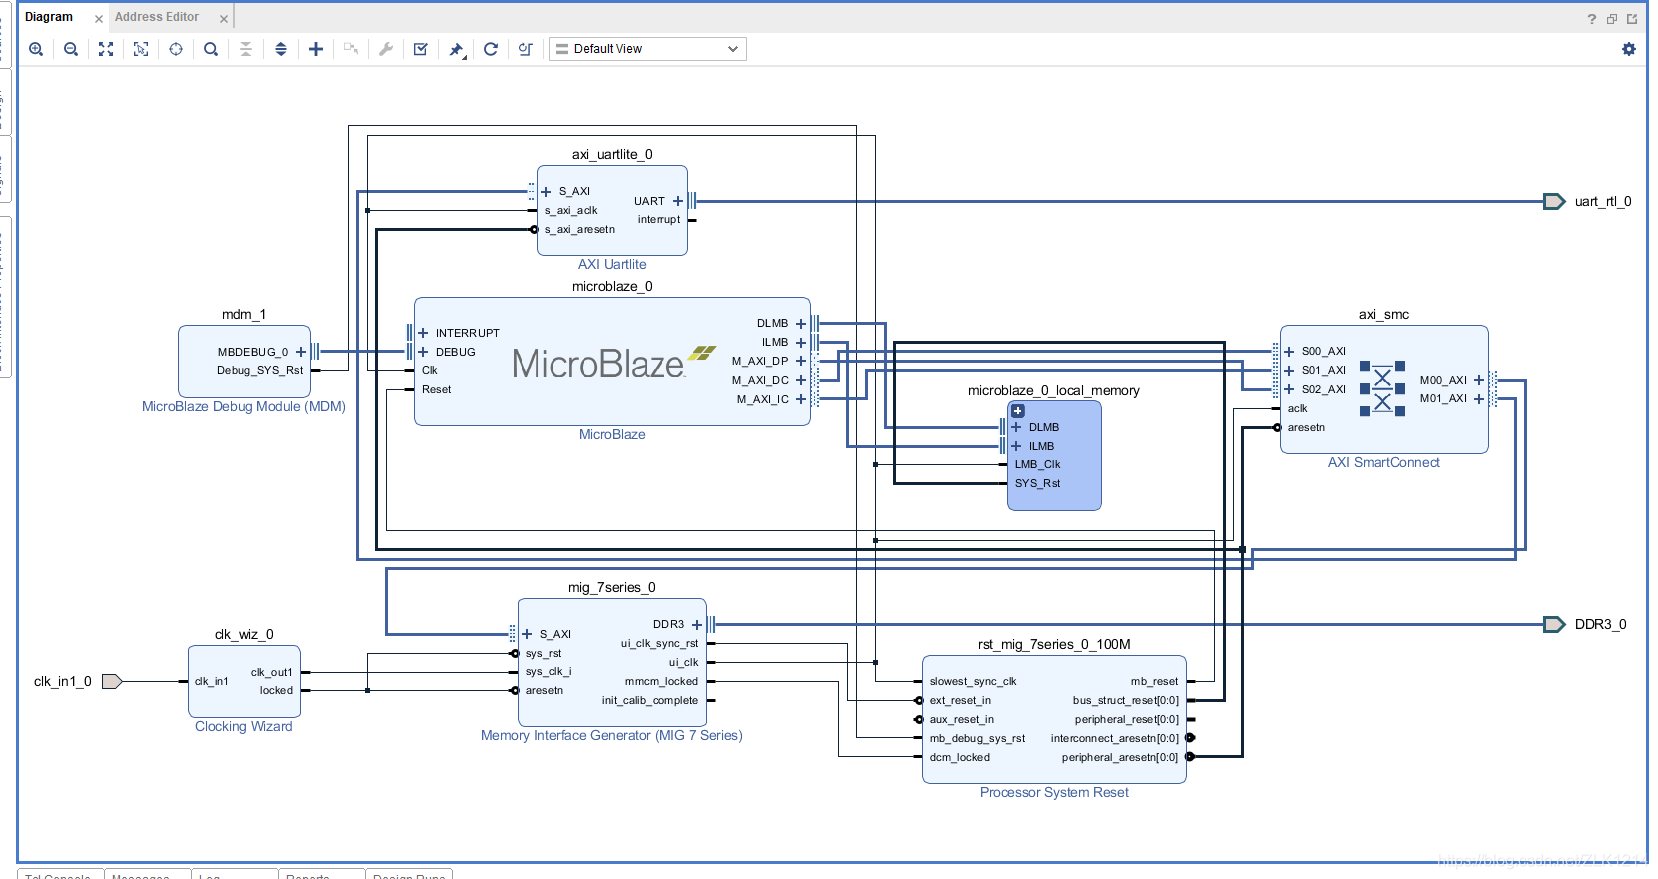The height and width of the screenshot is (879, 1658).
Task: Switch to the Address Editor tab
Action: click(157, 17)
